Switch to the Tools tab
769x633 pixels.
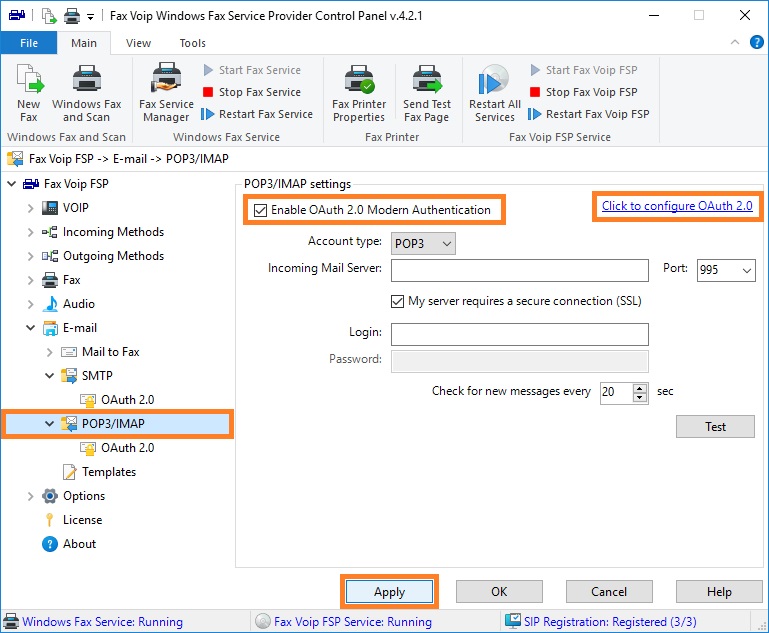192,43
